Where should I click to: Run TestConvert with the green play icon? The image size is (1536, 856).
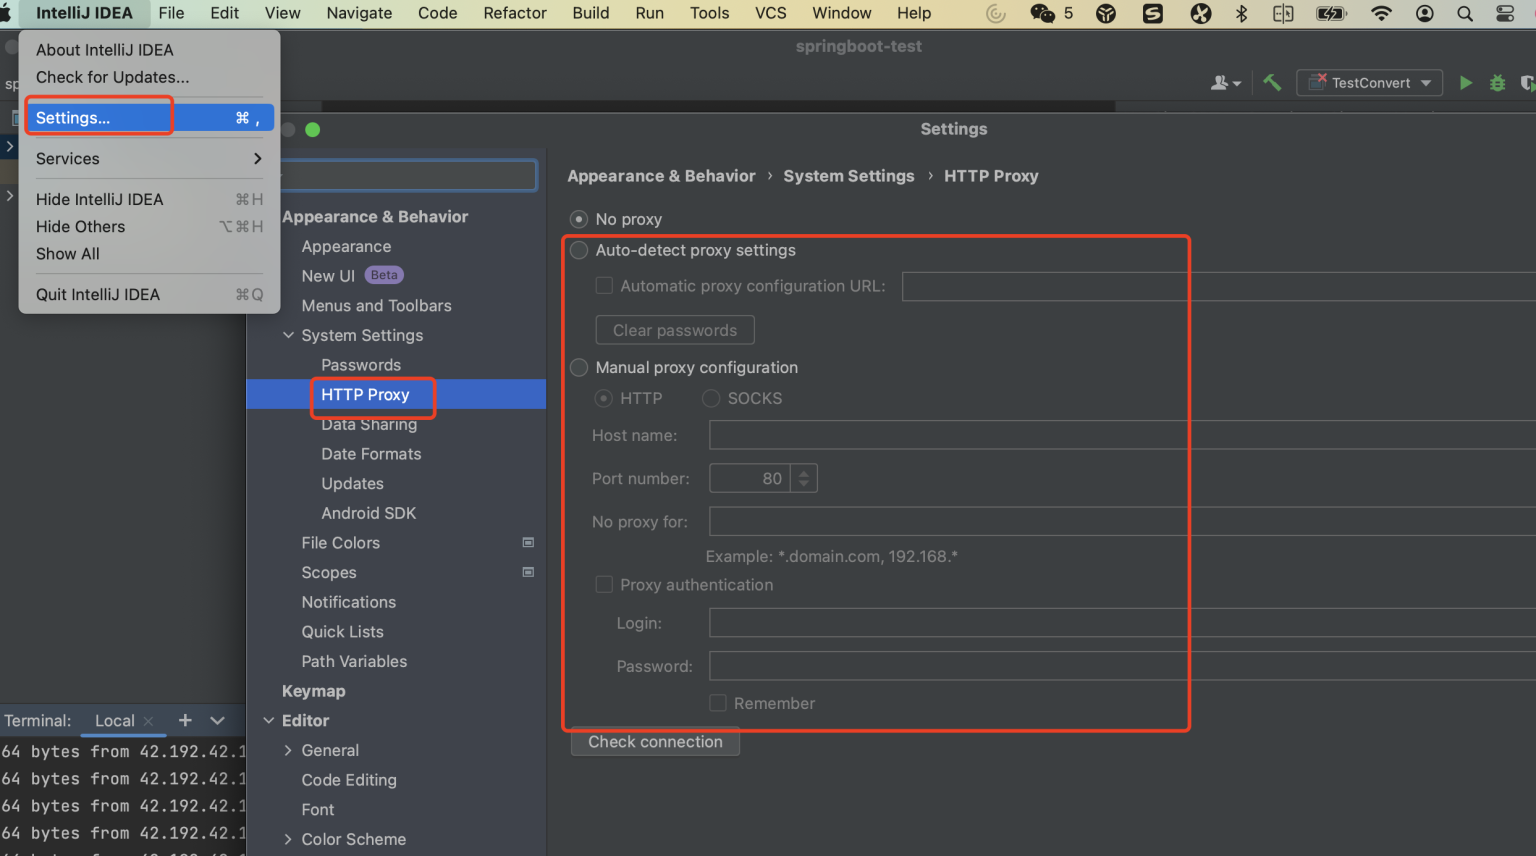pyautogui.click(x=1465, y=83)
